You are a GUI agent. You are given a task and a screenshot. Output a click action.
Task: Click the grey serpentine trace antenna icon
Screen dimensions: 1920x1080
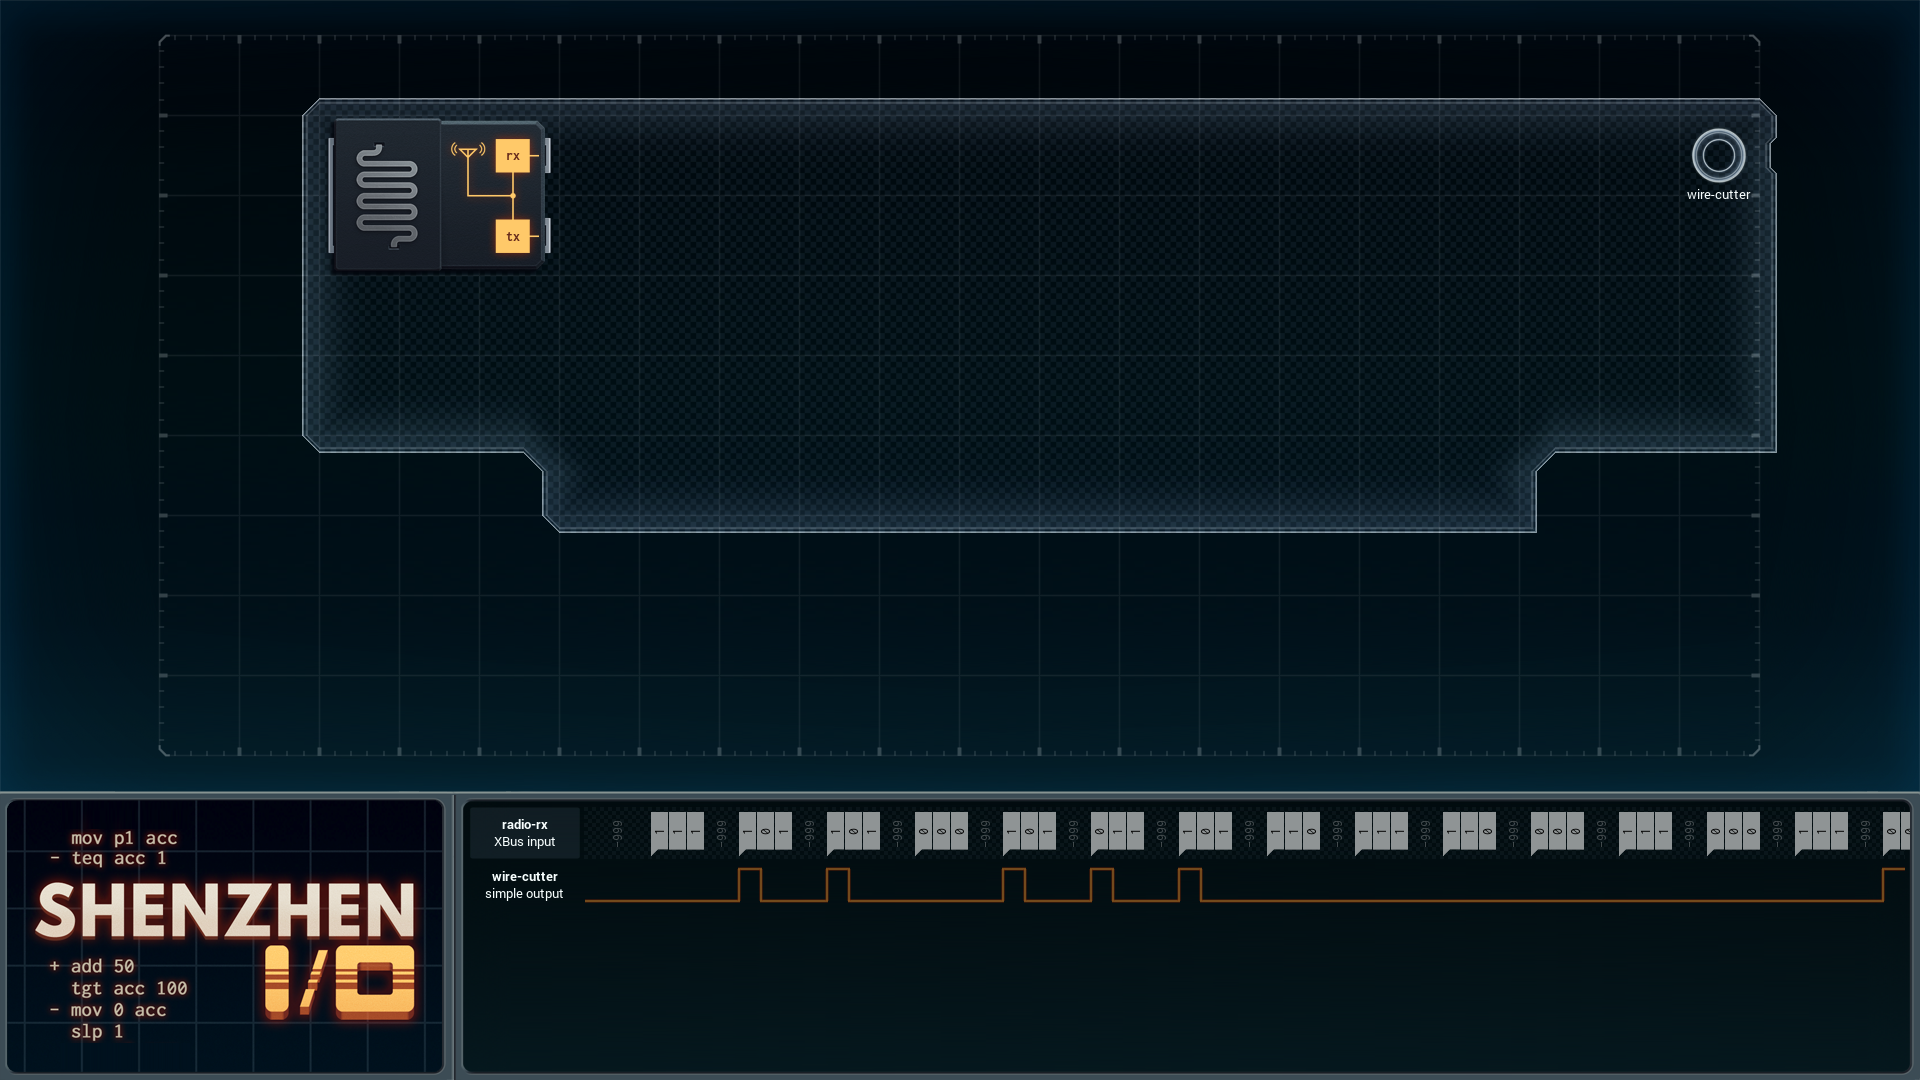point(387,196)
